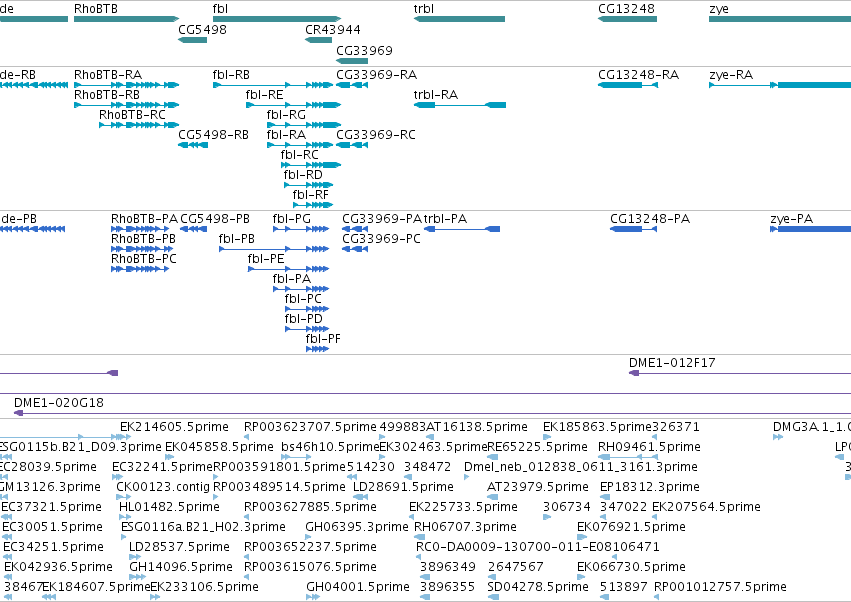Image resolution: width=851 pixels, height=602 pixels.
Task: Click the trbl gene label
Action: tap(424, 9)
